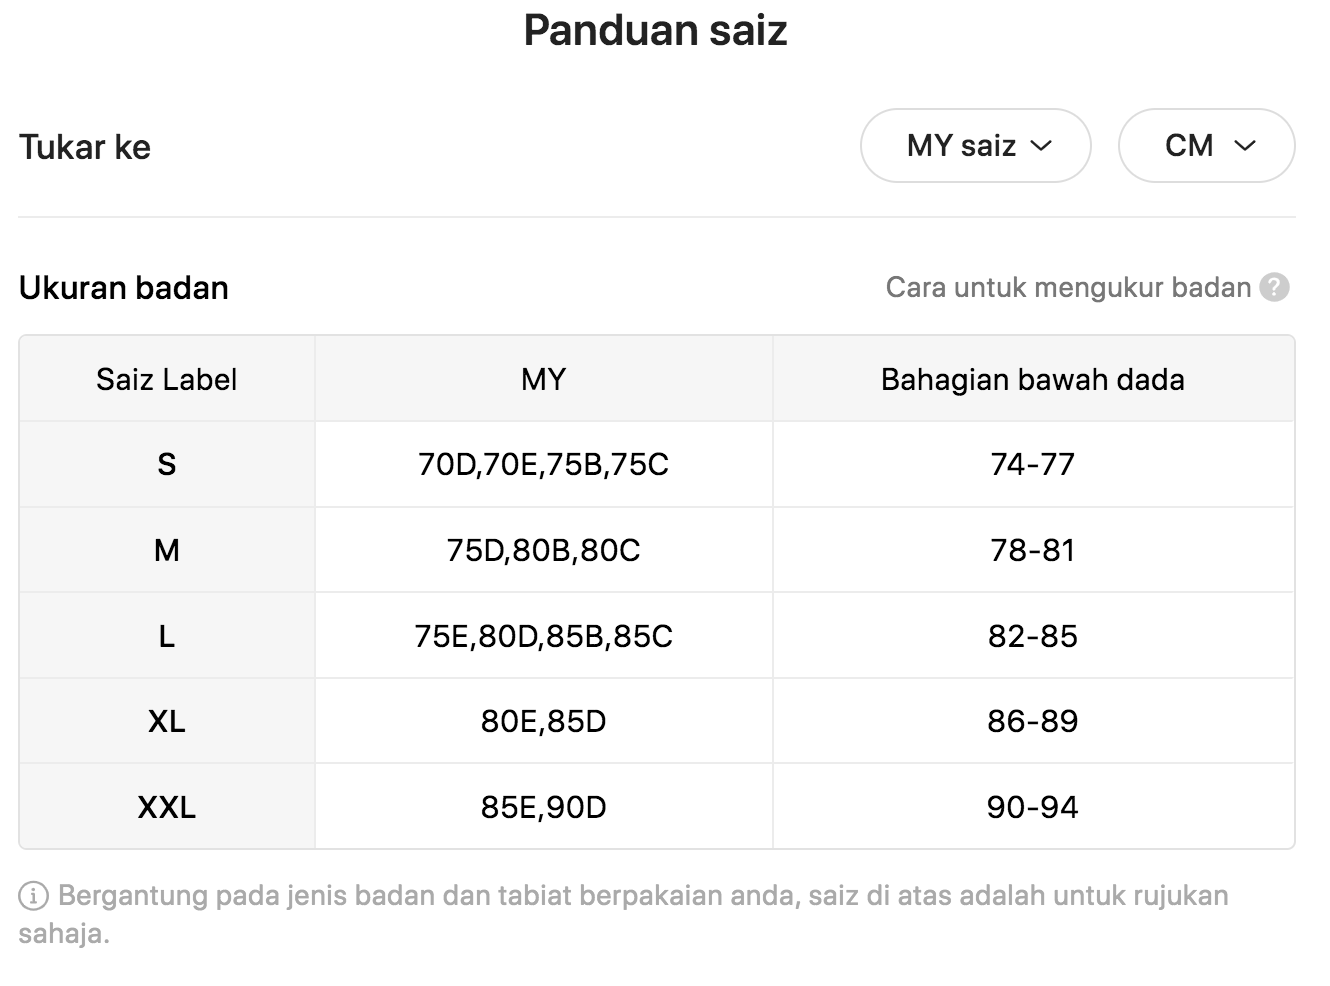Click the Panduan saiz heading

click(656, 31)
